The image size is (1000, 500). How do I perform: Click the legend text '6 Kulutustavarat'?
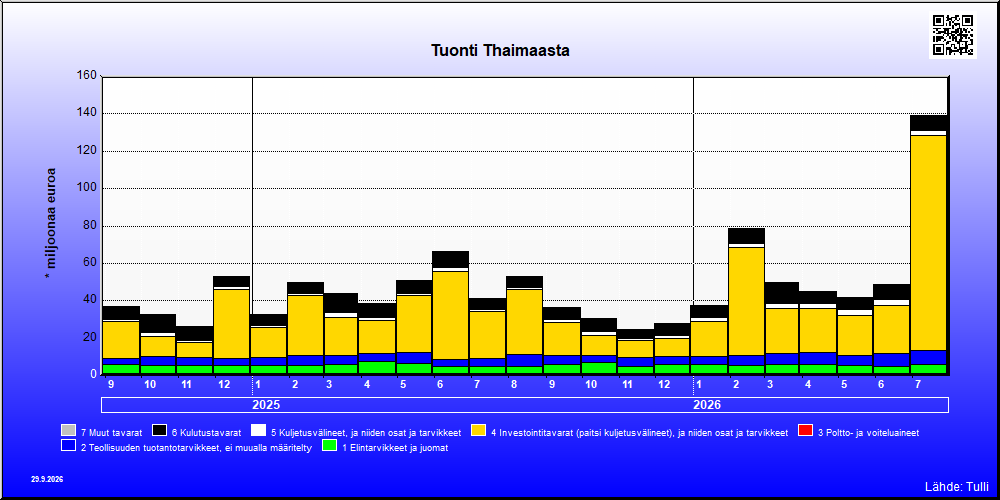[207, 432]
